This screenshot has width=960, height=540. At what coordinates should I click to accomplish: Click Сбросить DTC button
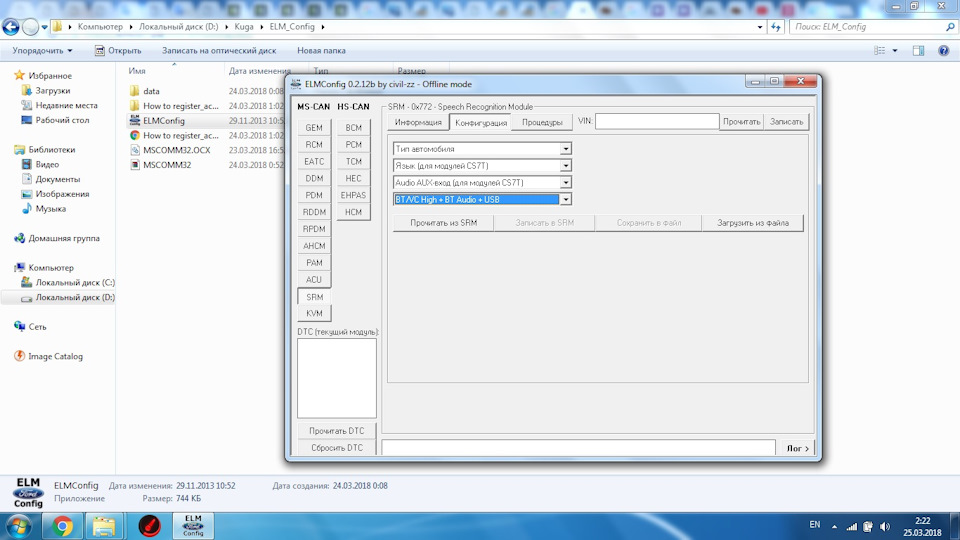(337, 448)
